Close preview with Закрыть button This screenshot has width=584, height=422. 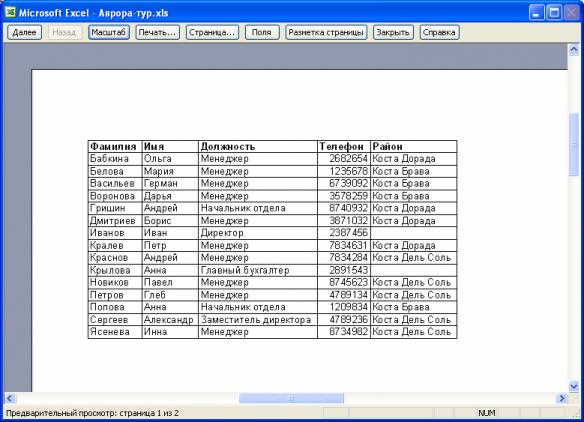(x=393, y=32)
